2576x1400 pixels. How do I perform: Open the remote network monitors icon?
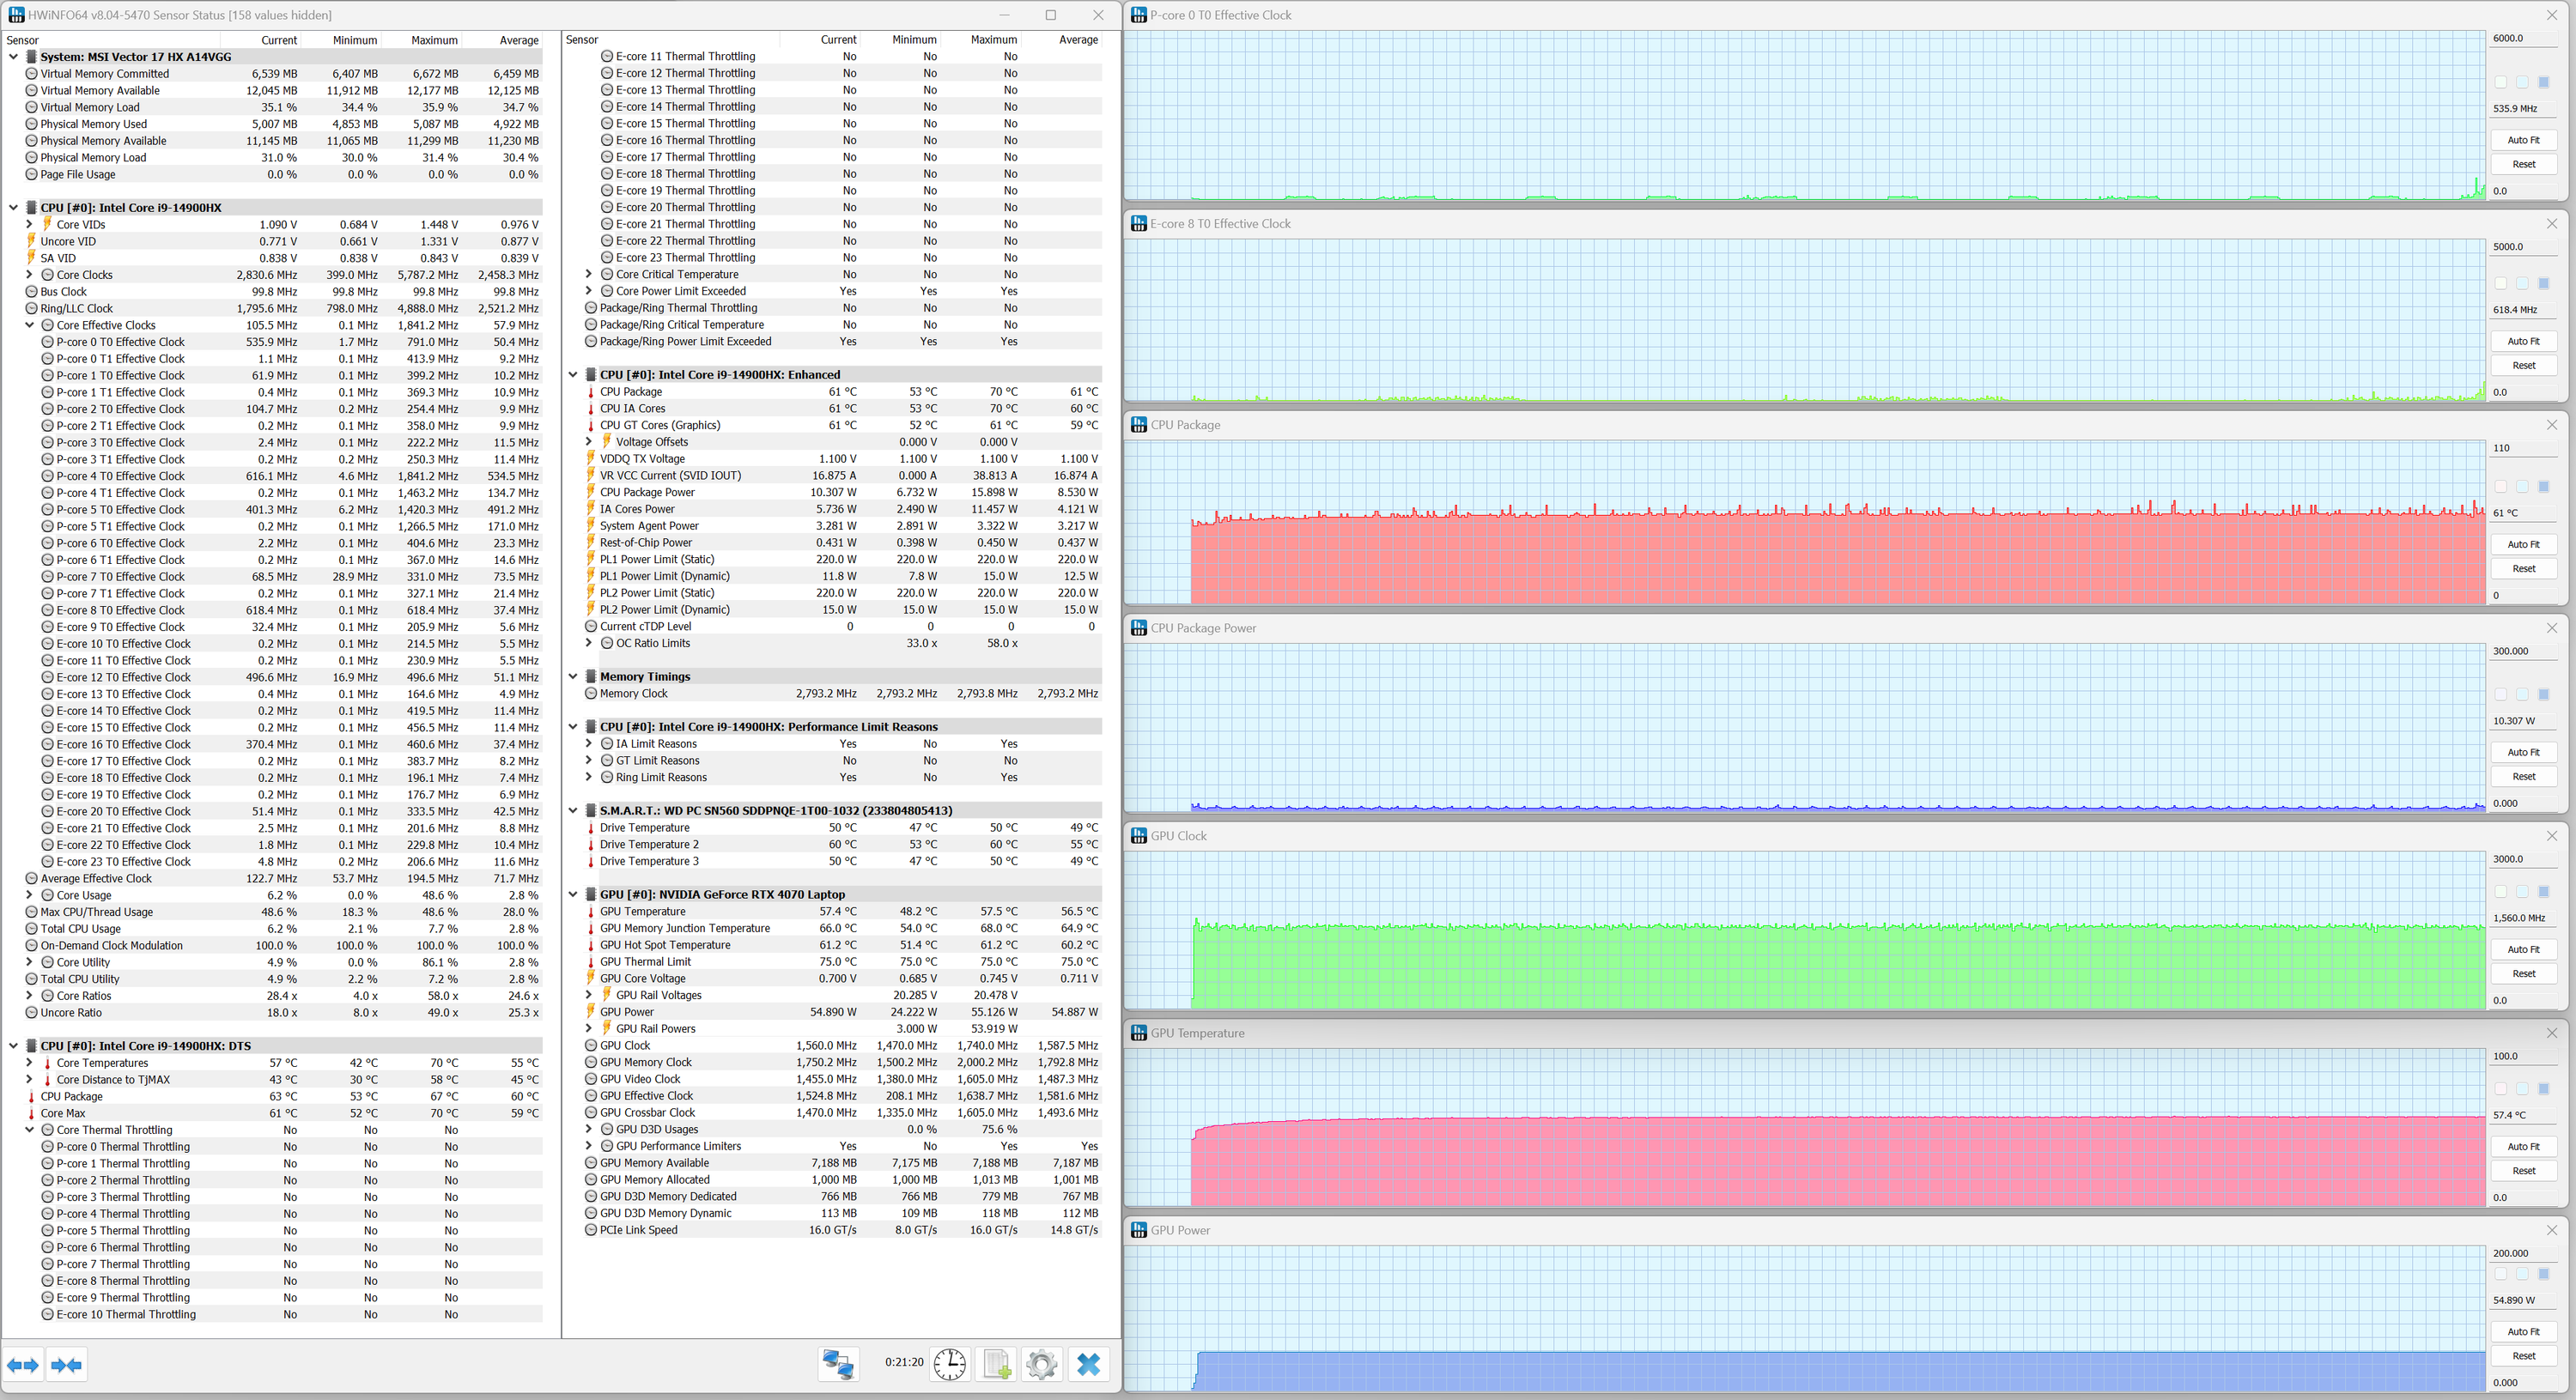click(837, 1364)
